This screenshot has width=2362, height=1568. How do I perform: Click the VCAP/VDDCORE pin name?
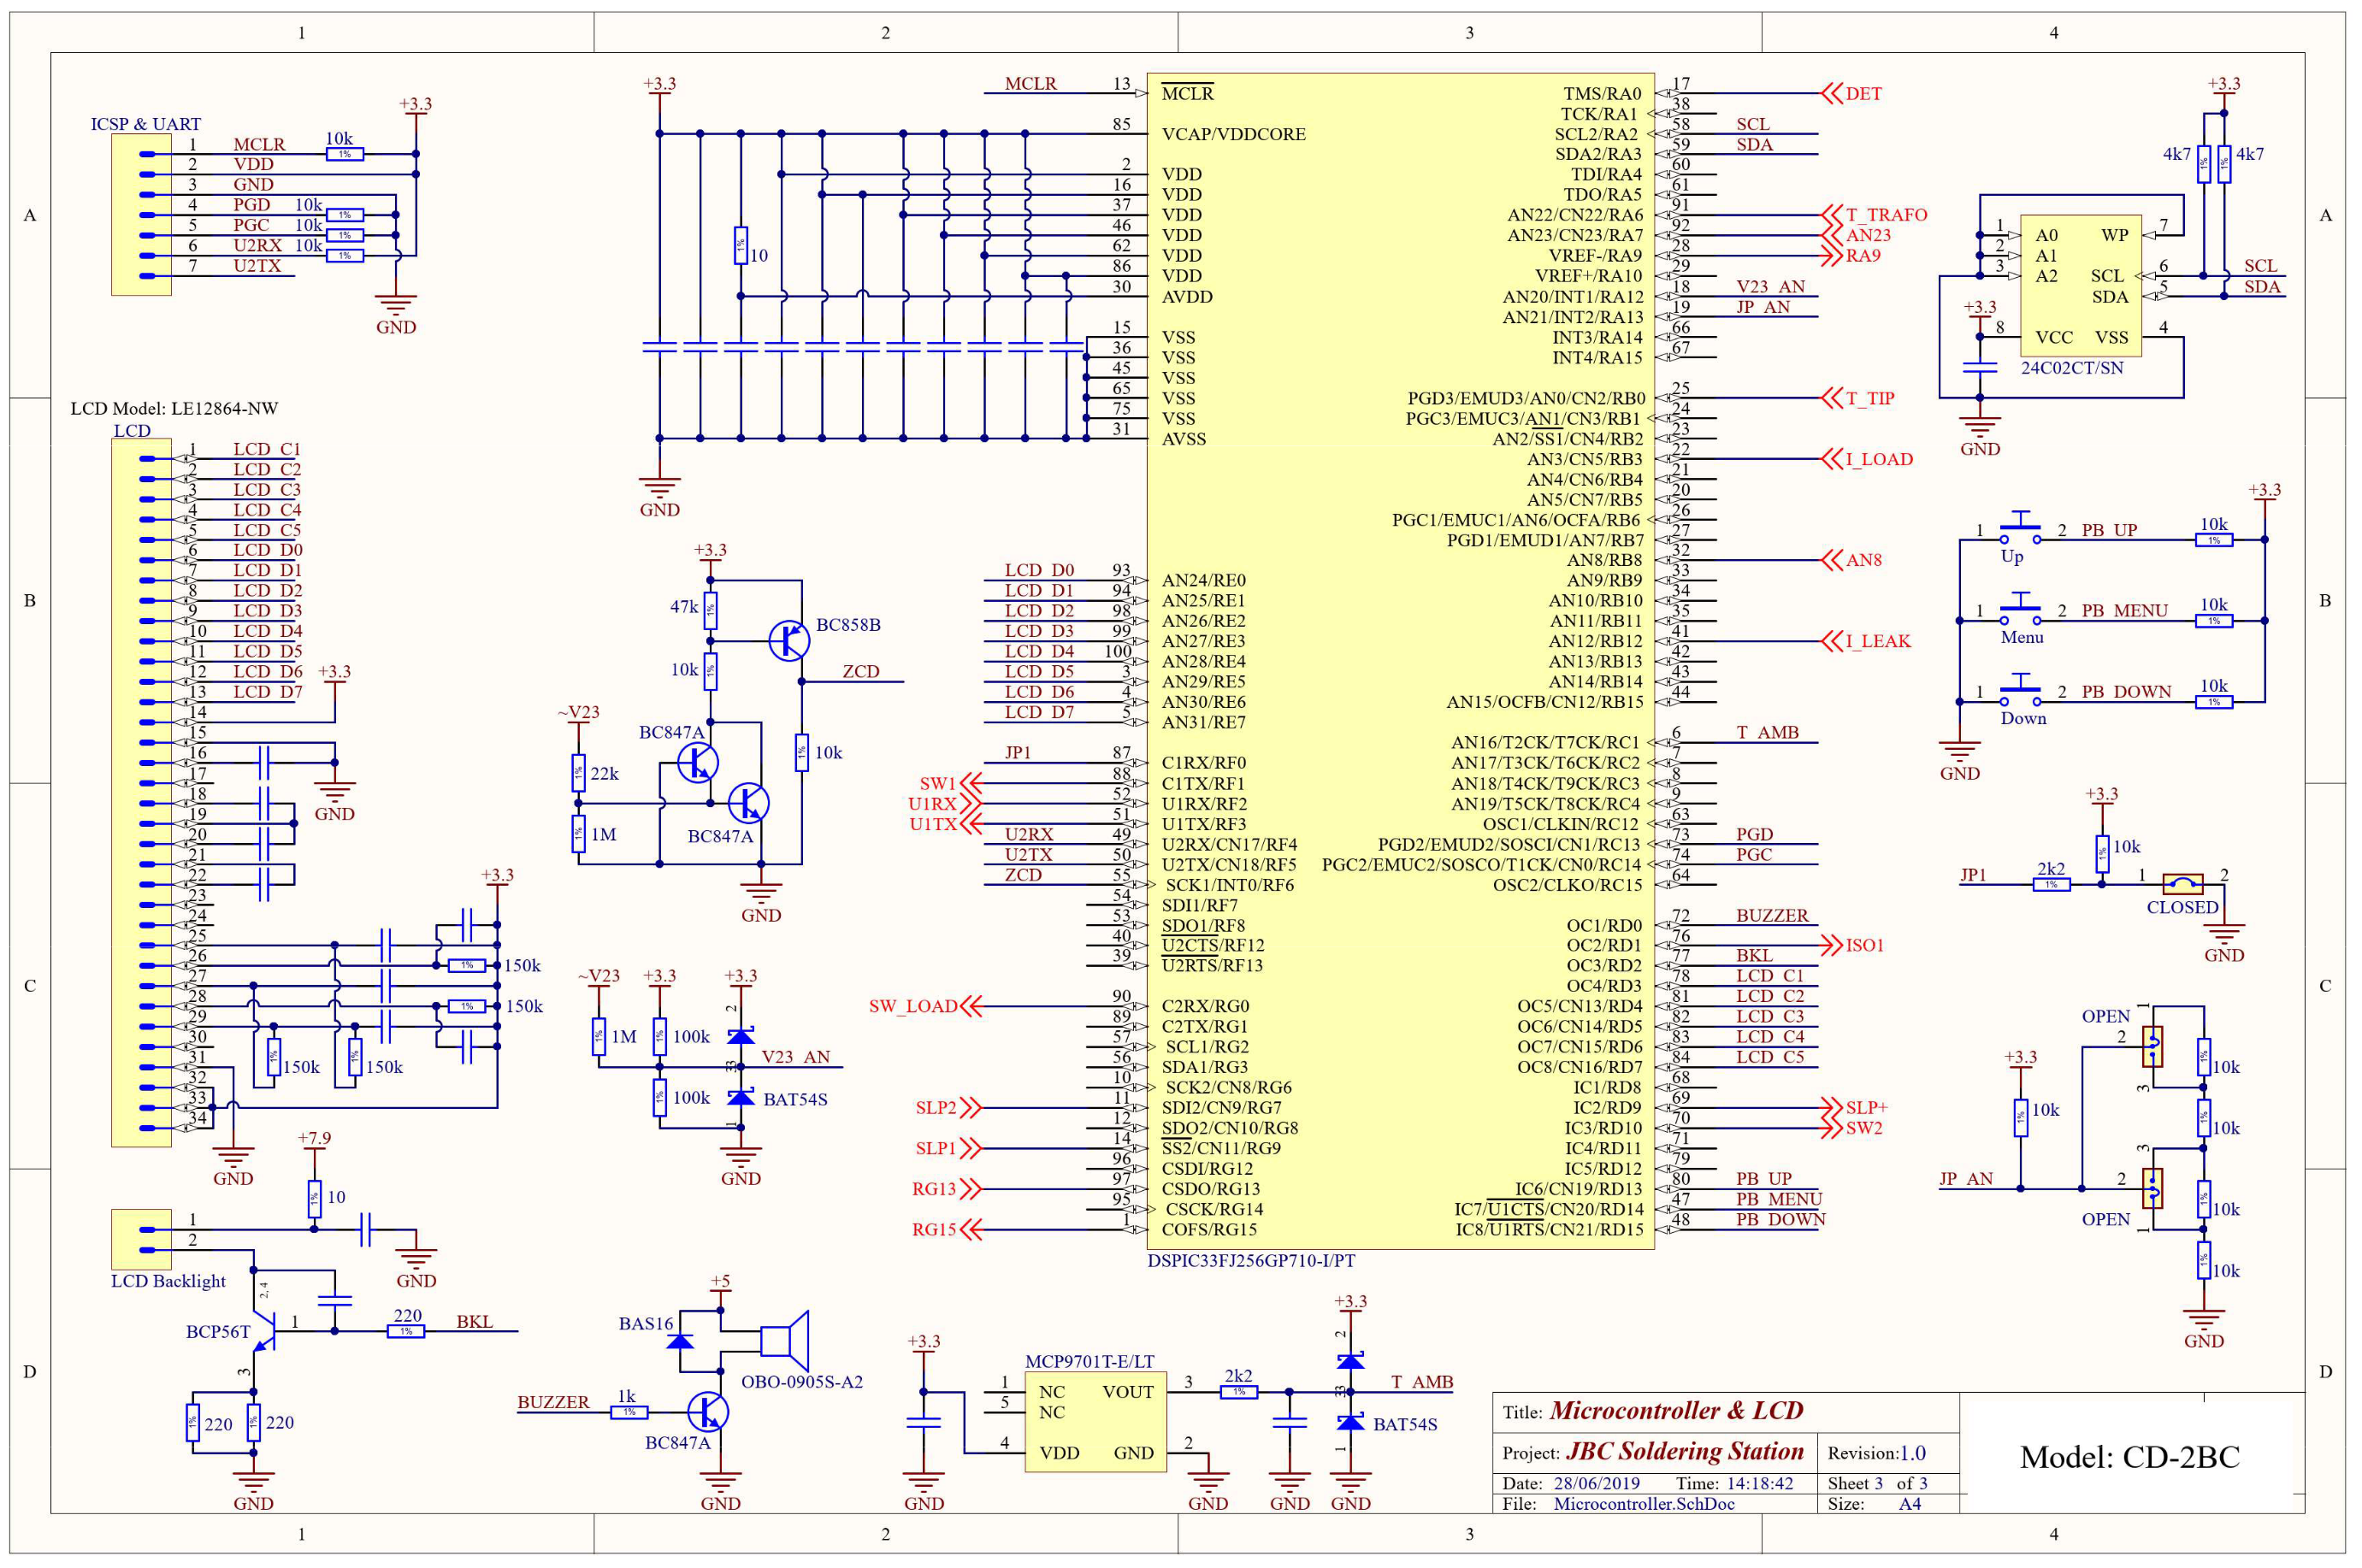(x=1234, y=134)
